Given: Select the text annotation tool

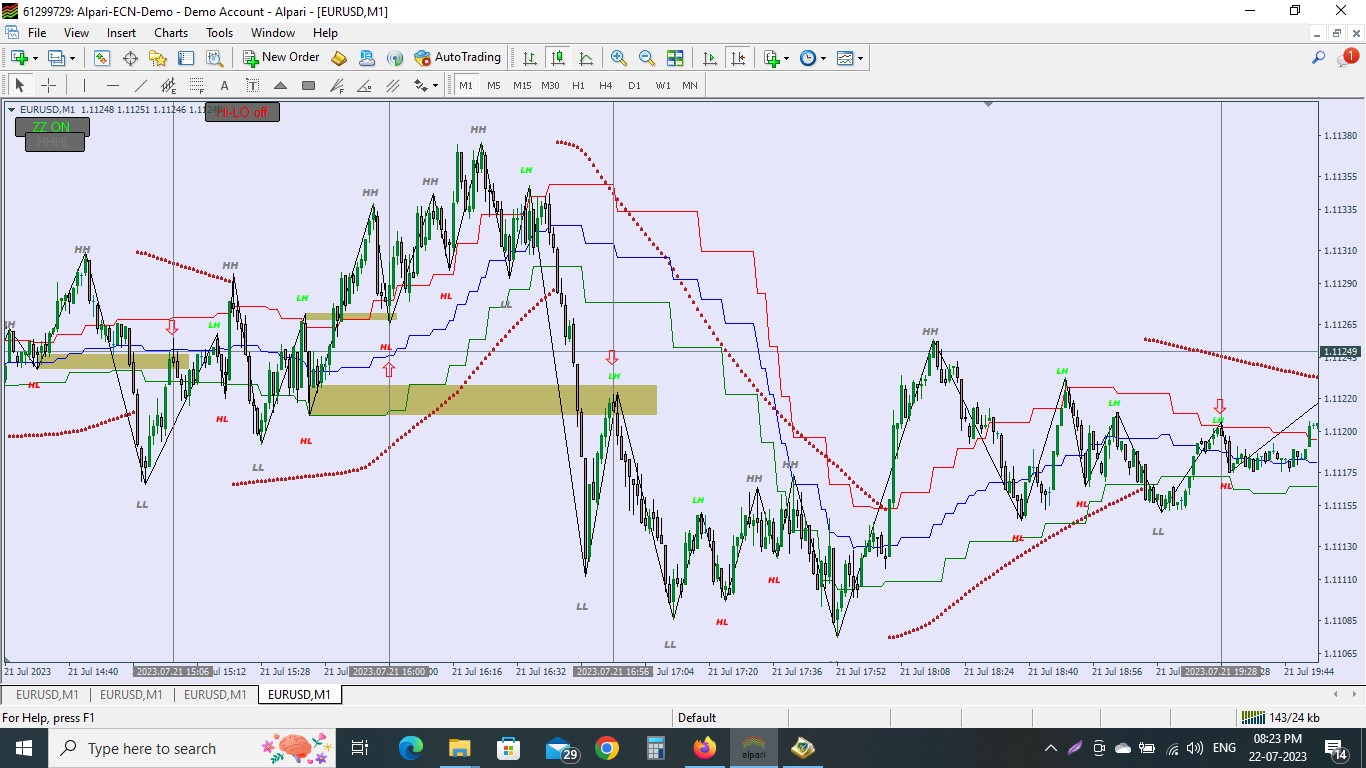Looking at the screenshot, I should 224,86.
